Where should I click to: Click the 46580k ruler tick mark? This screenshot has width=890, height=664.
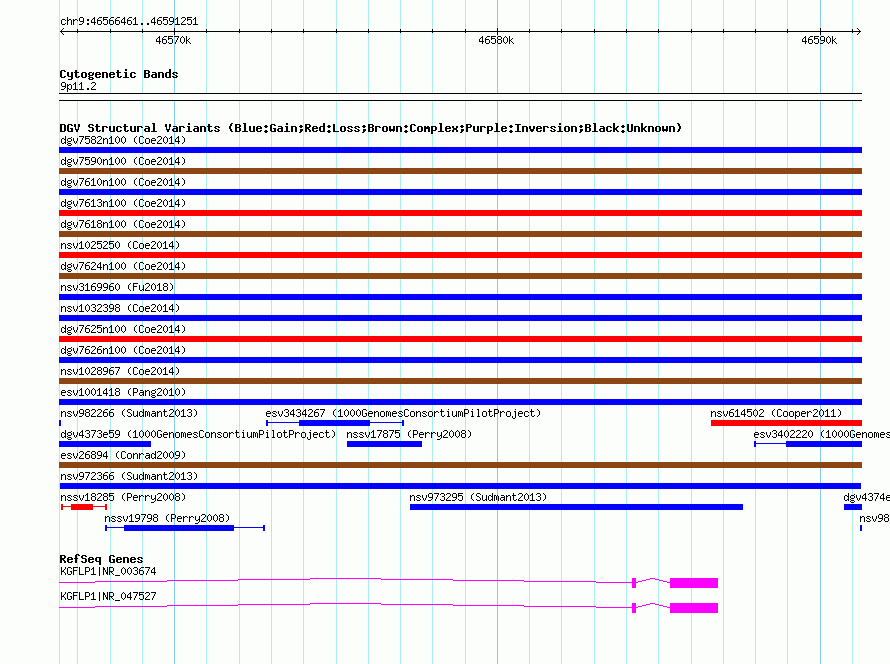[497, 31]
